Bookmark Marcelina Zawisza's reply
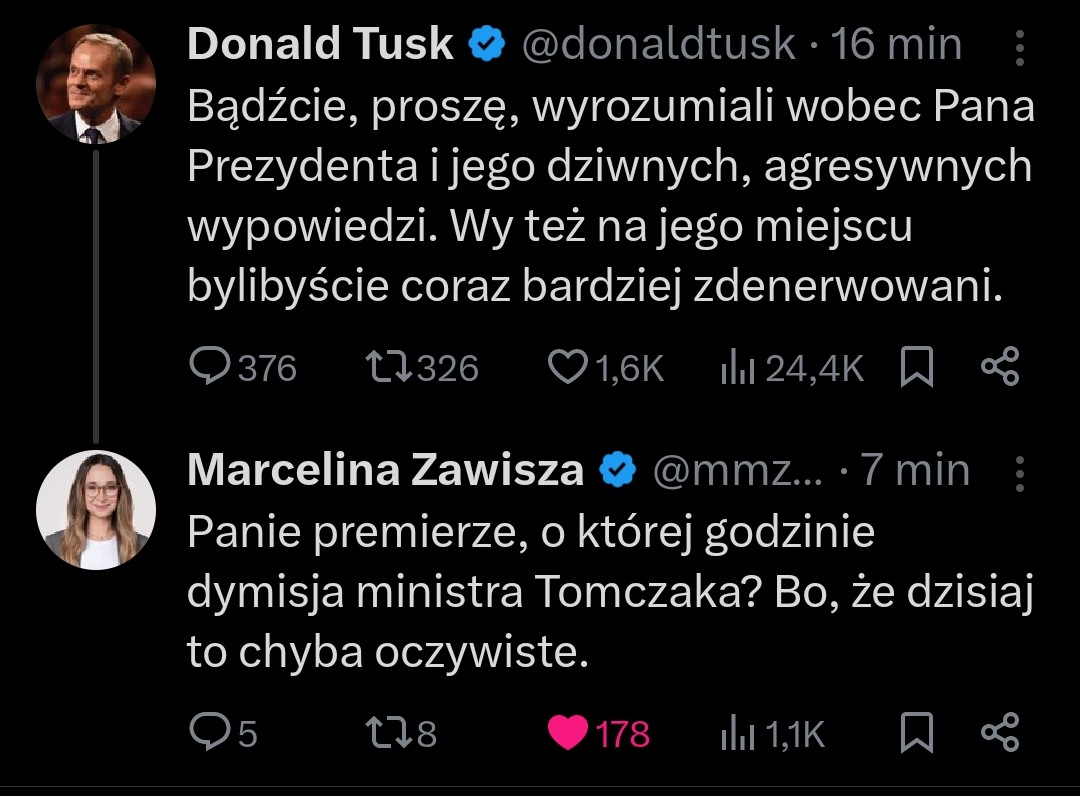The image size is (1080, 796). tap(917, 734)
